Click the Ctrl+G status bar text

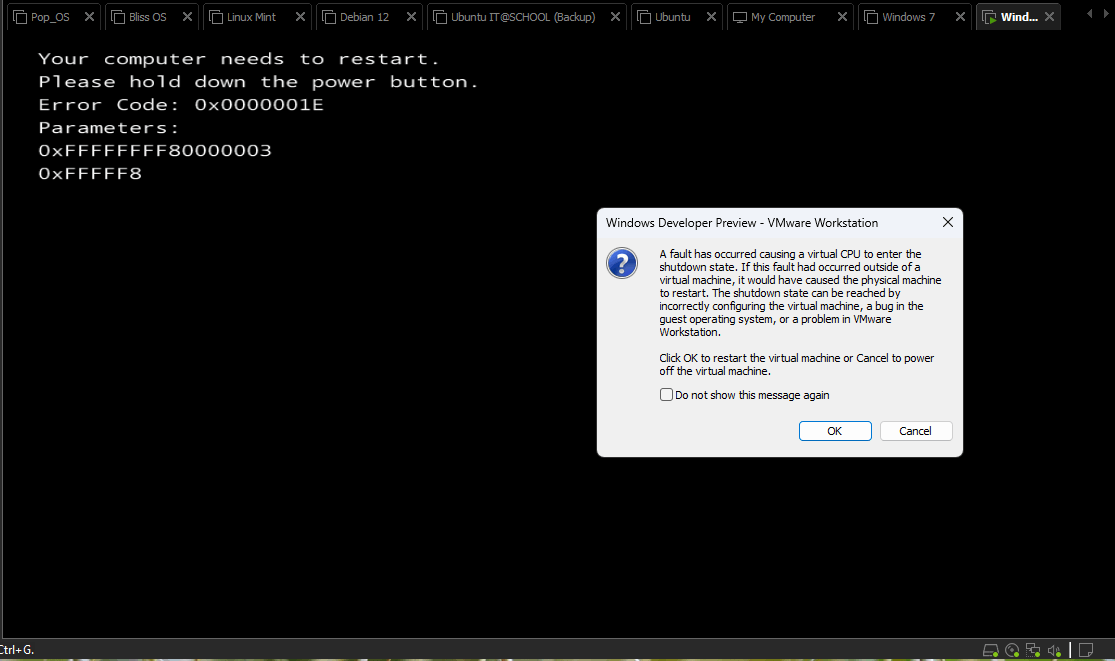click(x=14, y=650)
